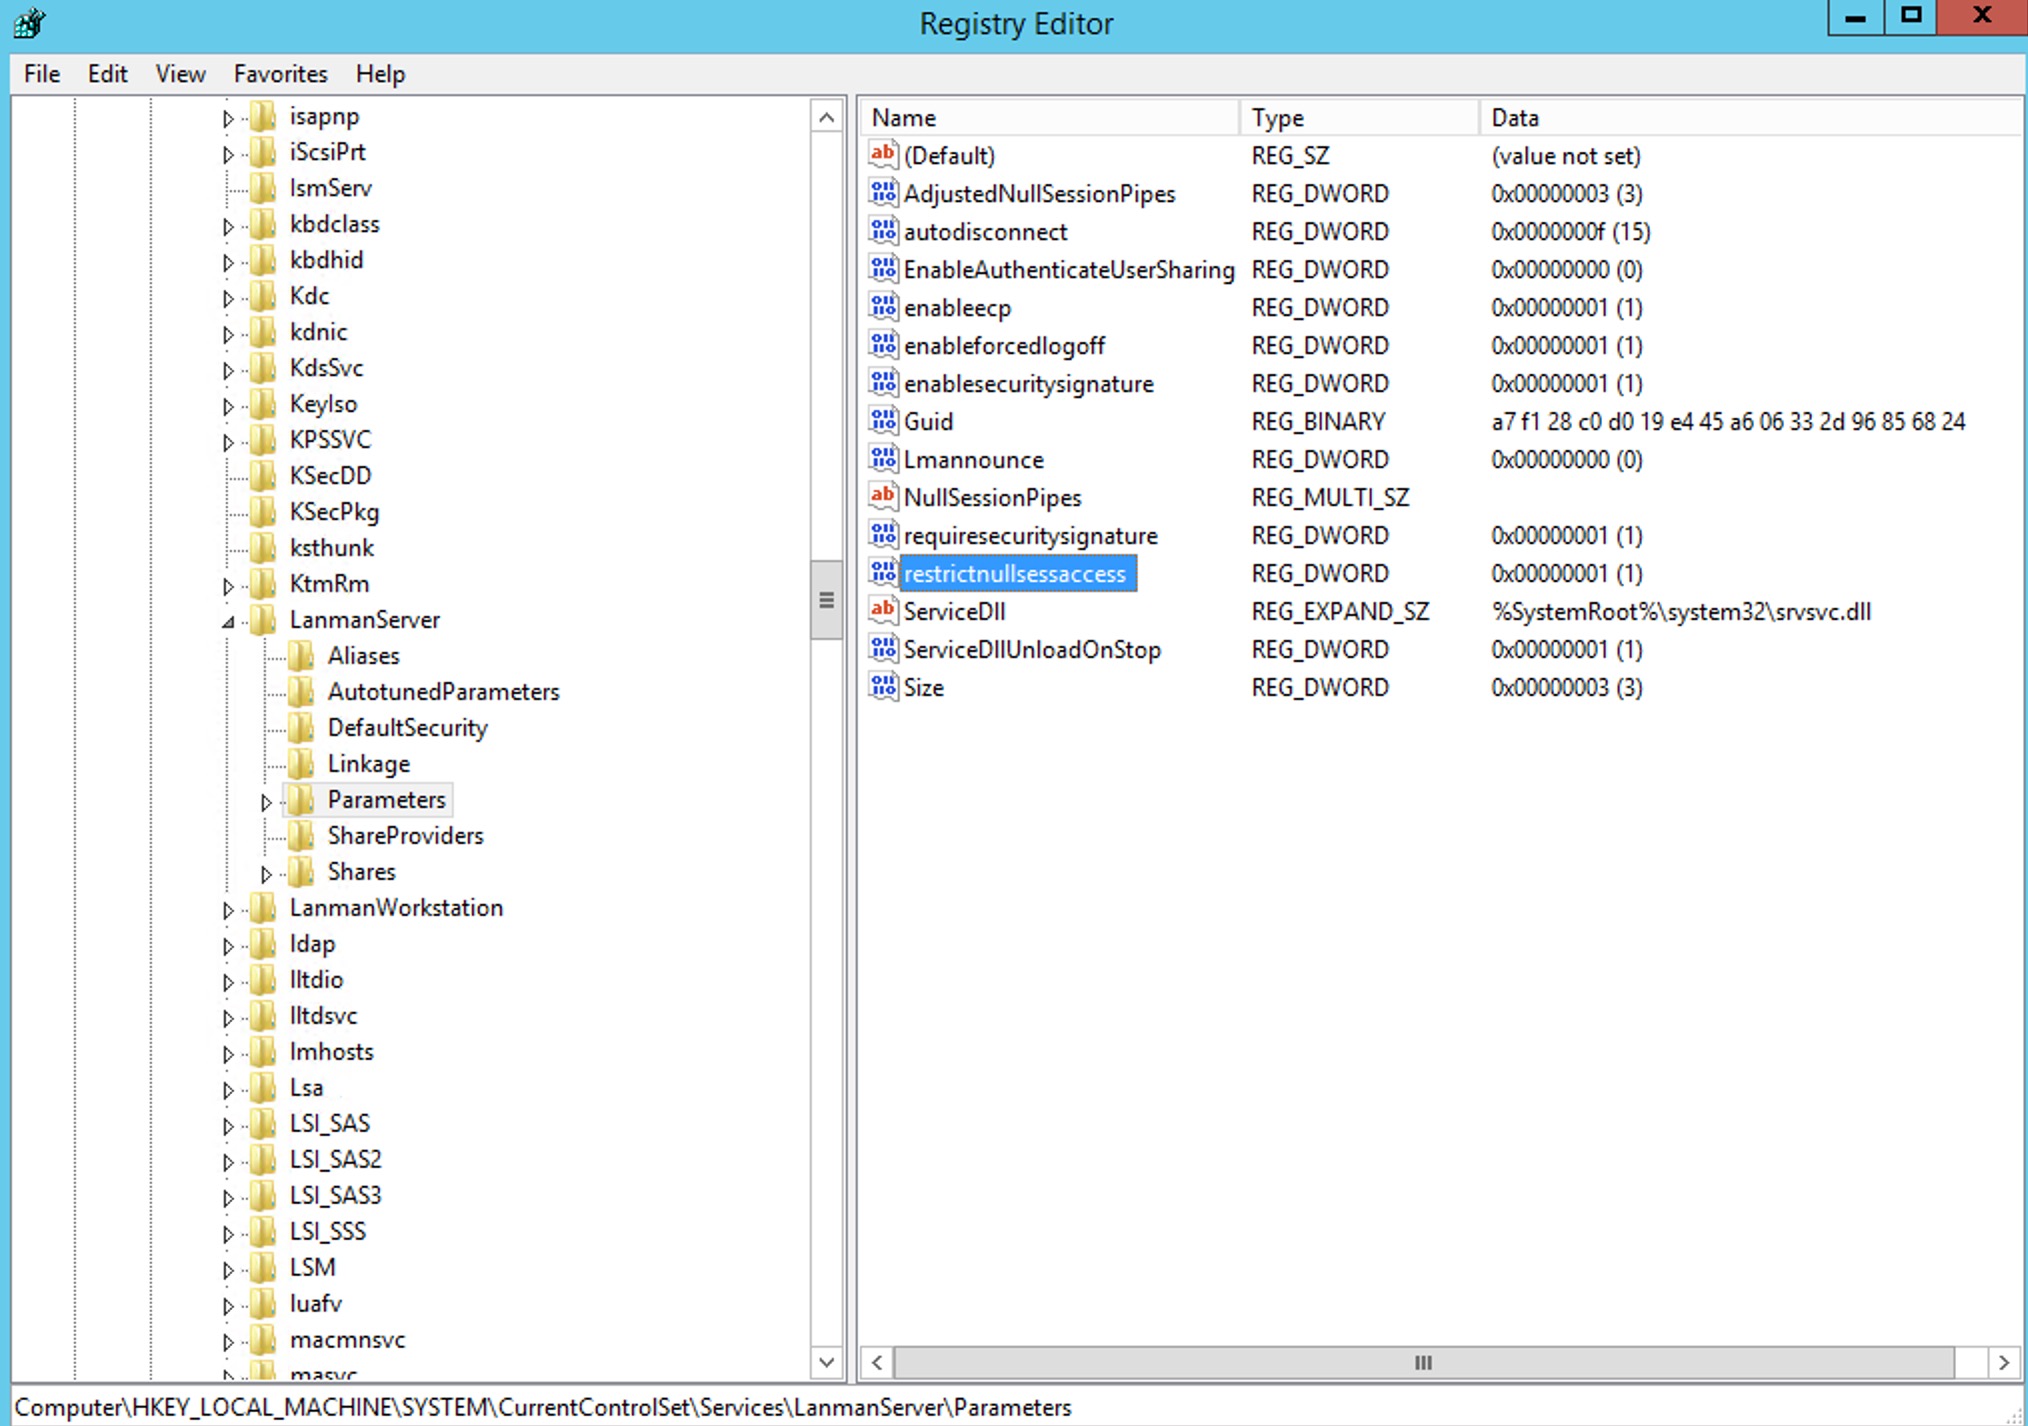The width and height of the screenshot is (2028, 1426).
Task: Open the File menu
Action: 42,74
